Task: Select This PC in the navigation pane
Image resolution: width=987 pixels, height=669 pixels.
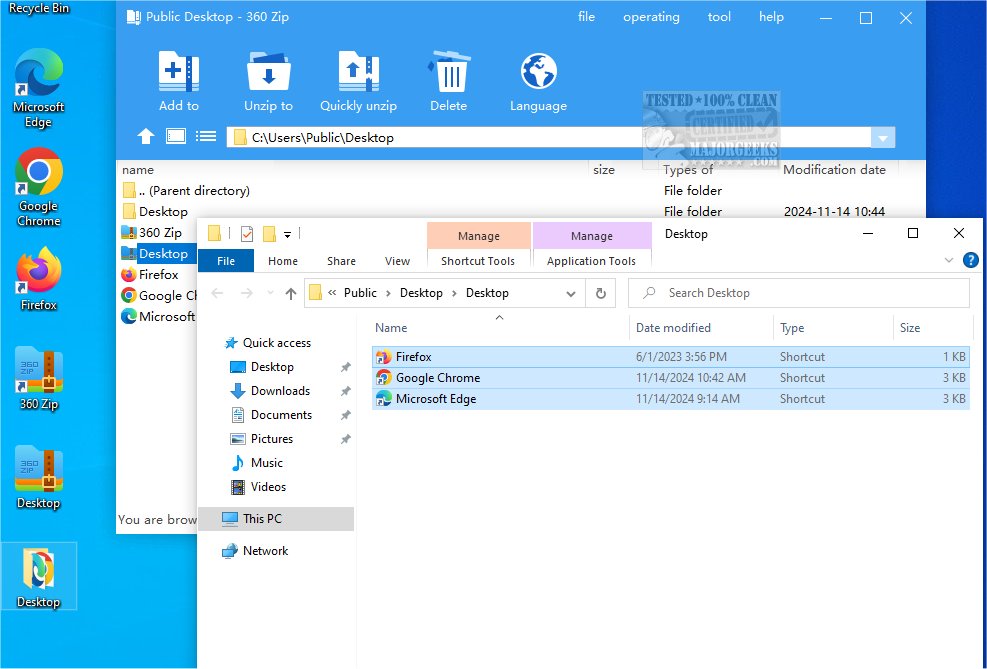Action: pyautogui.click(x=262, y=518)
